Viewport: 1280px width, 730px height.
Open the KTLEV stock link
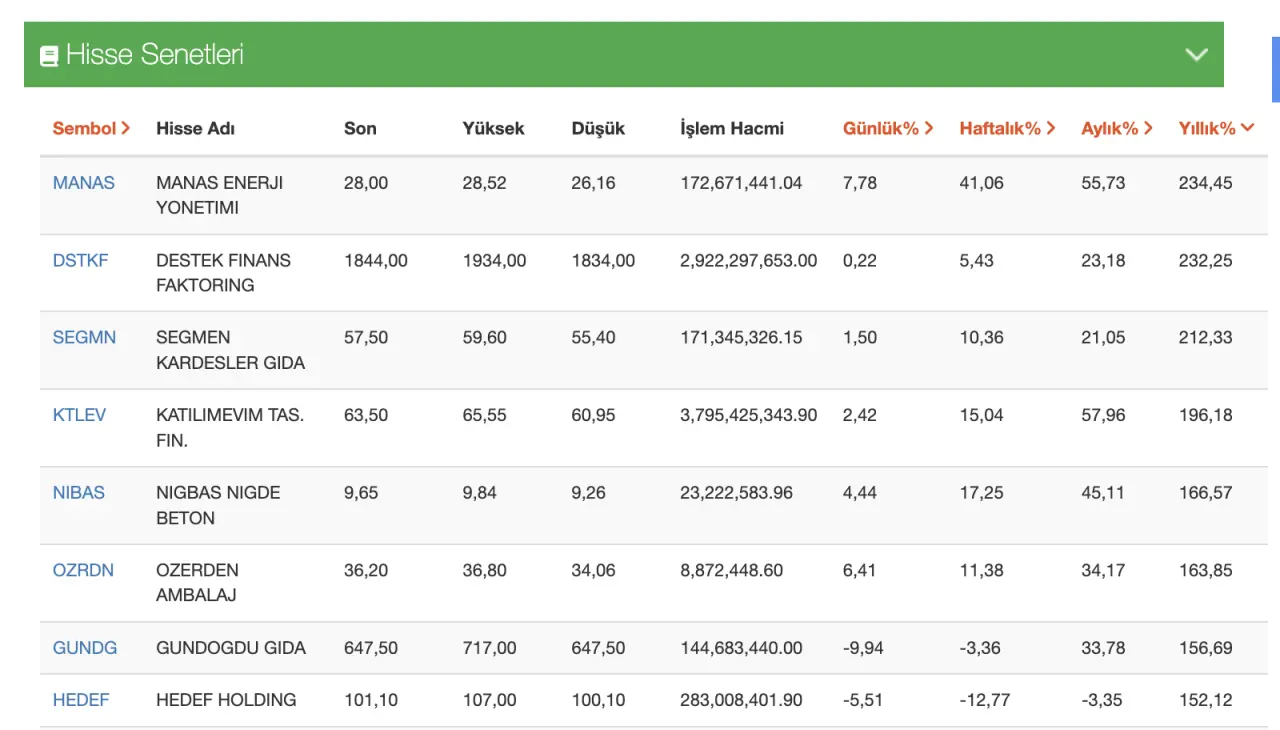(79, 415)
